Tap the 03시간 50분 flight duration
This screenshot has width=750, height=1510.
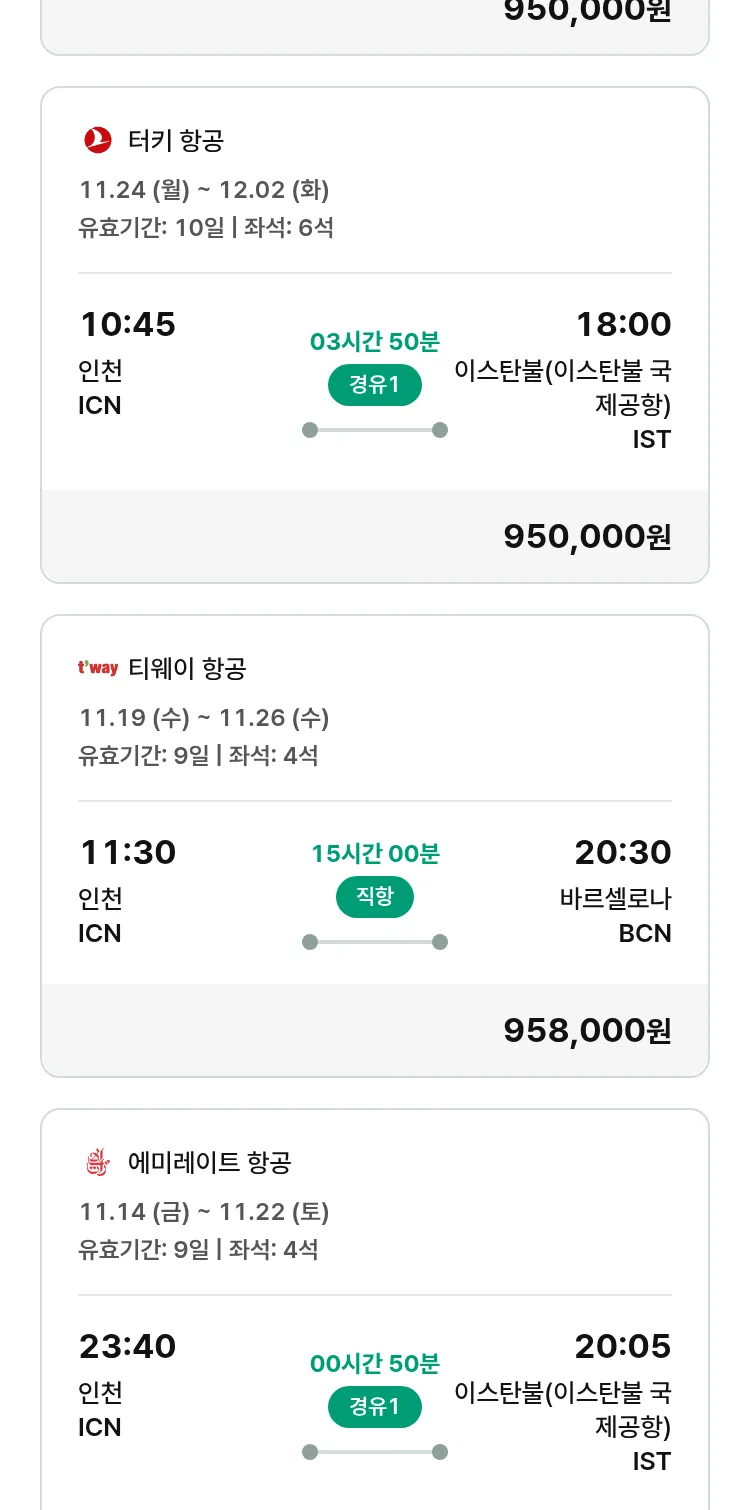[x=375, y=342]
